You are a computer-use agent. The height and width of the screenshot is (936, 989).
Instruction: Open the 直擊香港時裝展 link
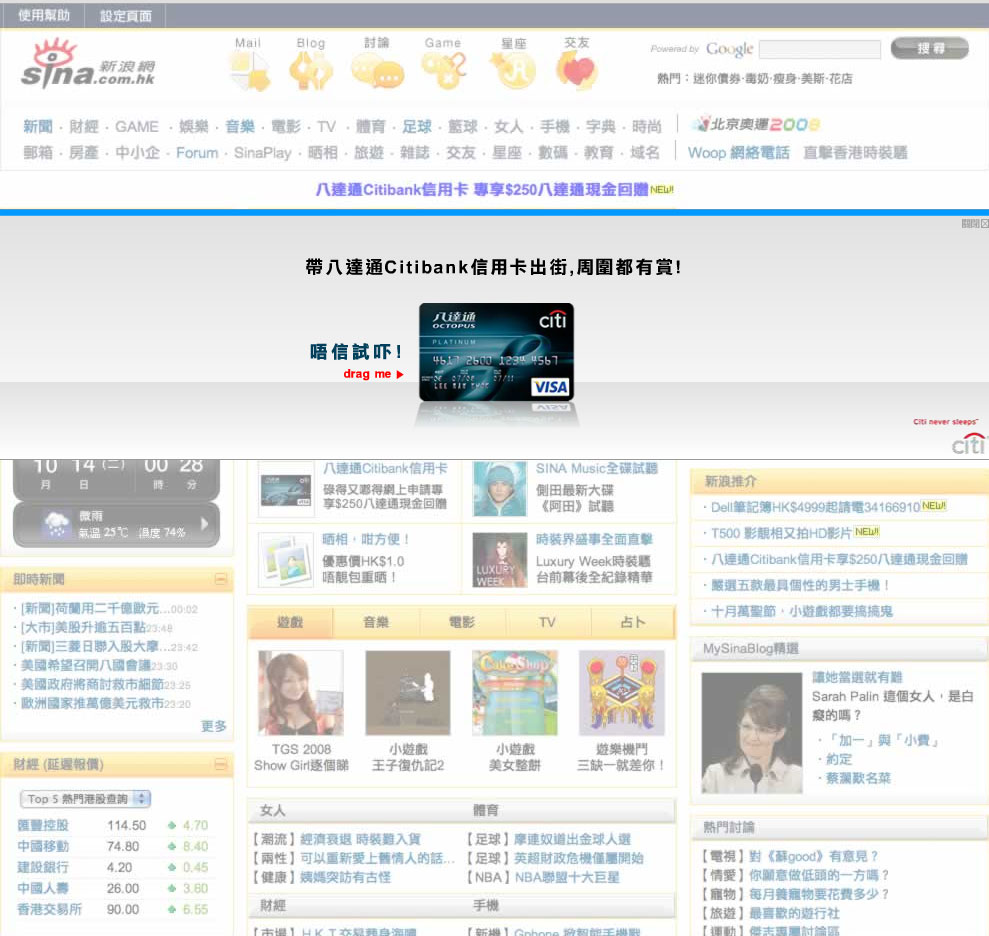pyautogui.click(x=855, y=153)
